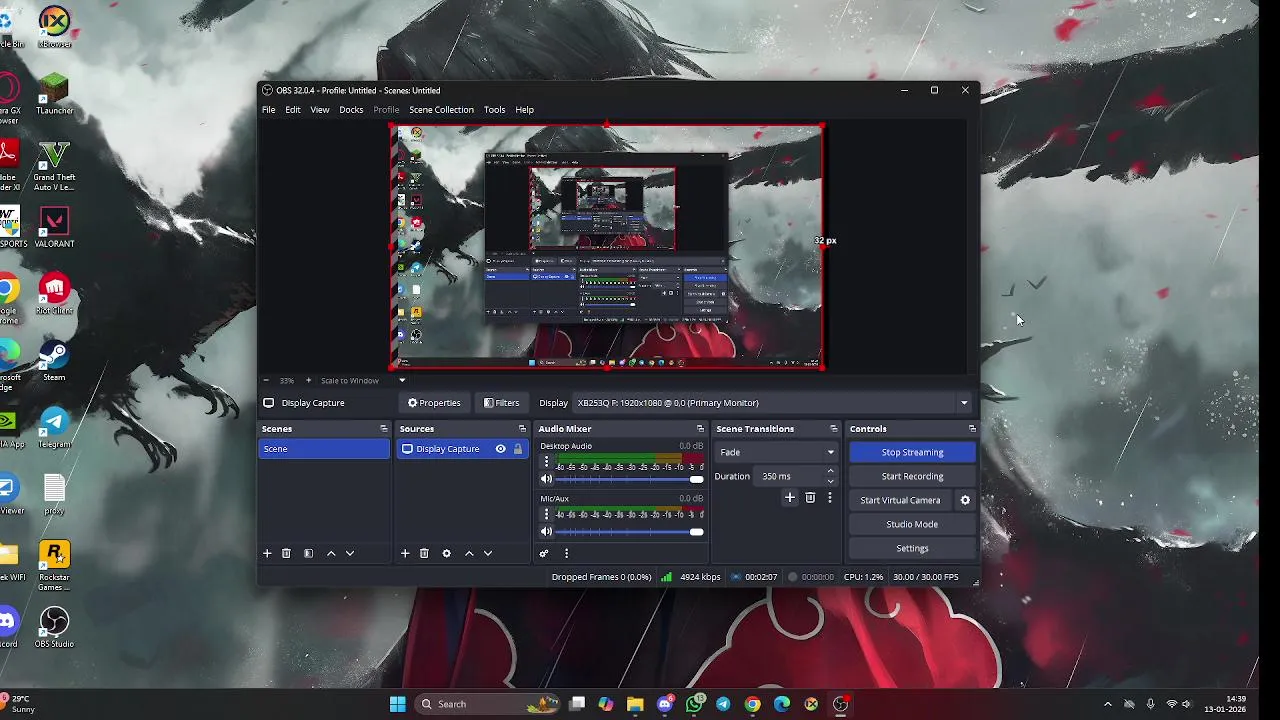This screenshot has height=720, width=1280.
Task: Click Start Virtual Camera
Action: [900, 500]
